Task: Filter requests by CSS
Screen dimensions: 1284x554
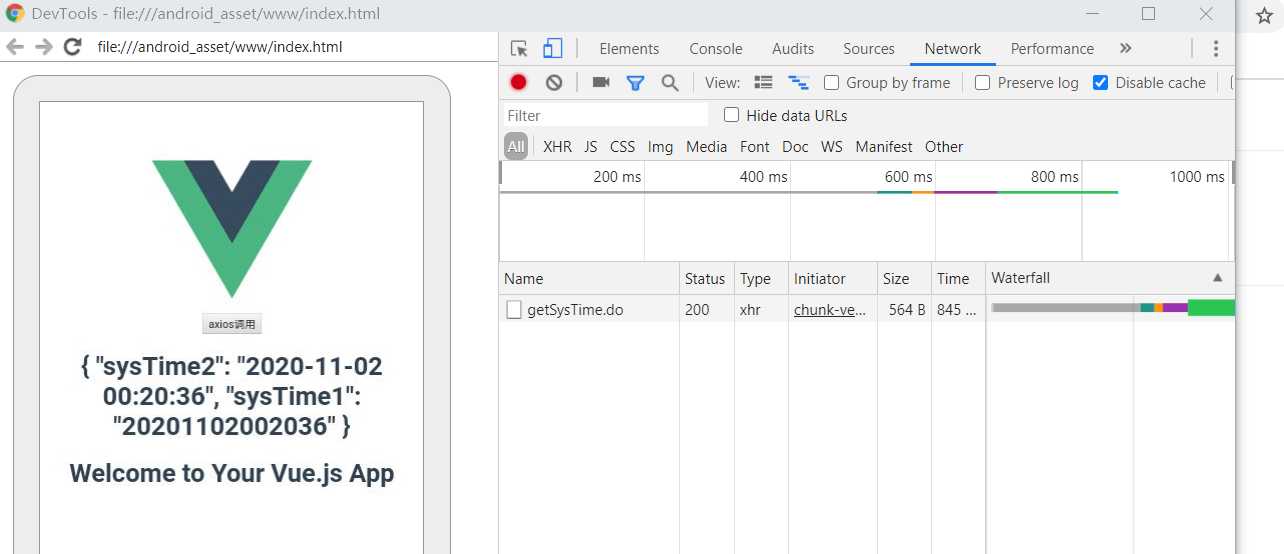Action: (622, 147)
